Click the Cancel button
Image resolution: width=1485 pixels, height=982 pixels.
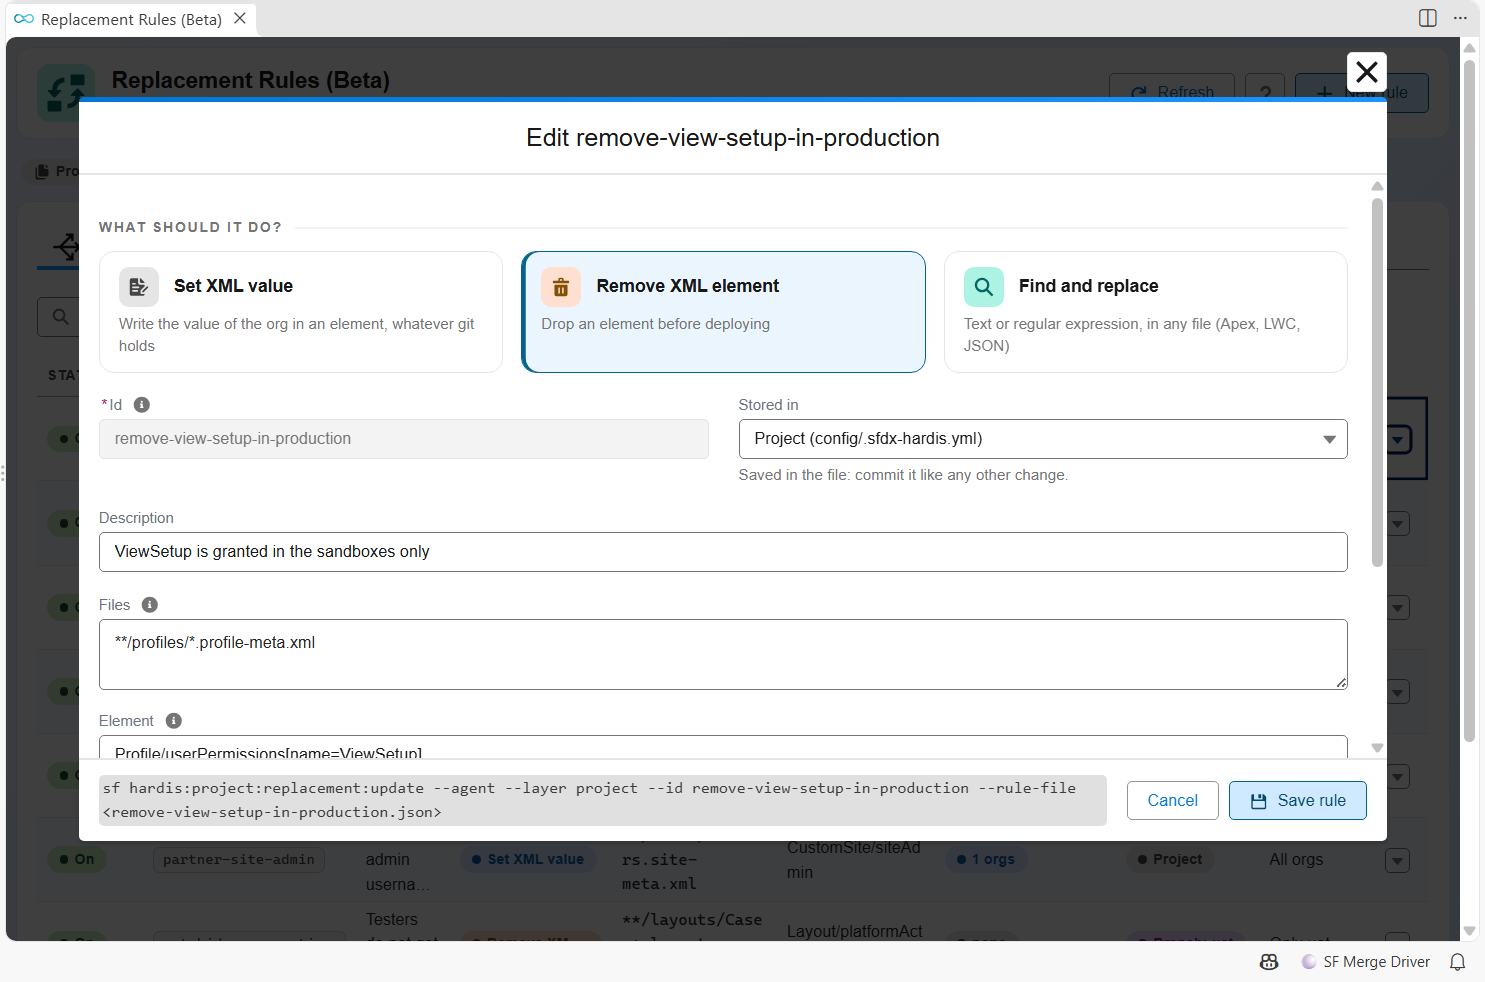click(x=1173, y=800)
